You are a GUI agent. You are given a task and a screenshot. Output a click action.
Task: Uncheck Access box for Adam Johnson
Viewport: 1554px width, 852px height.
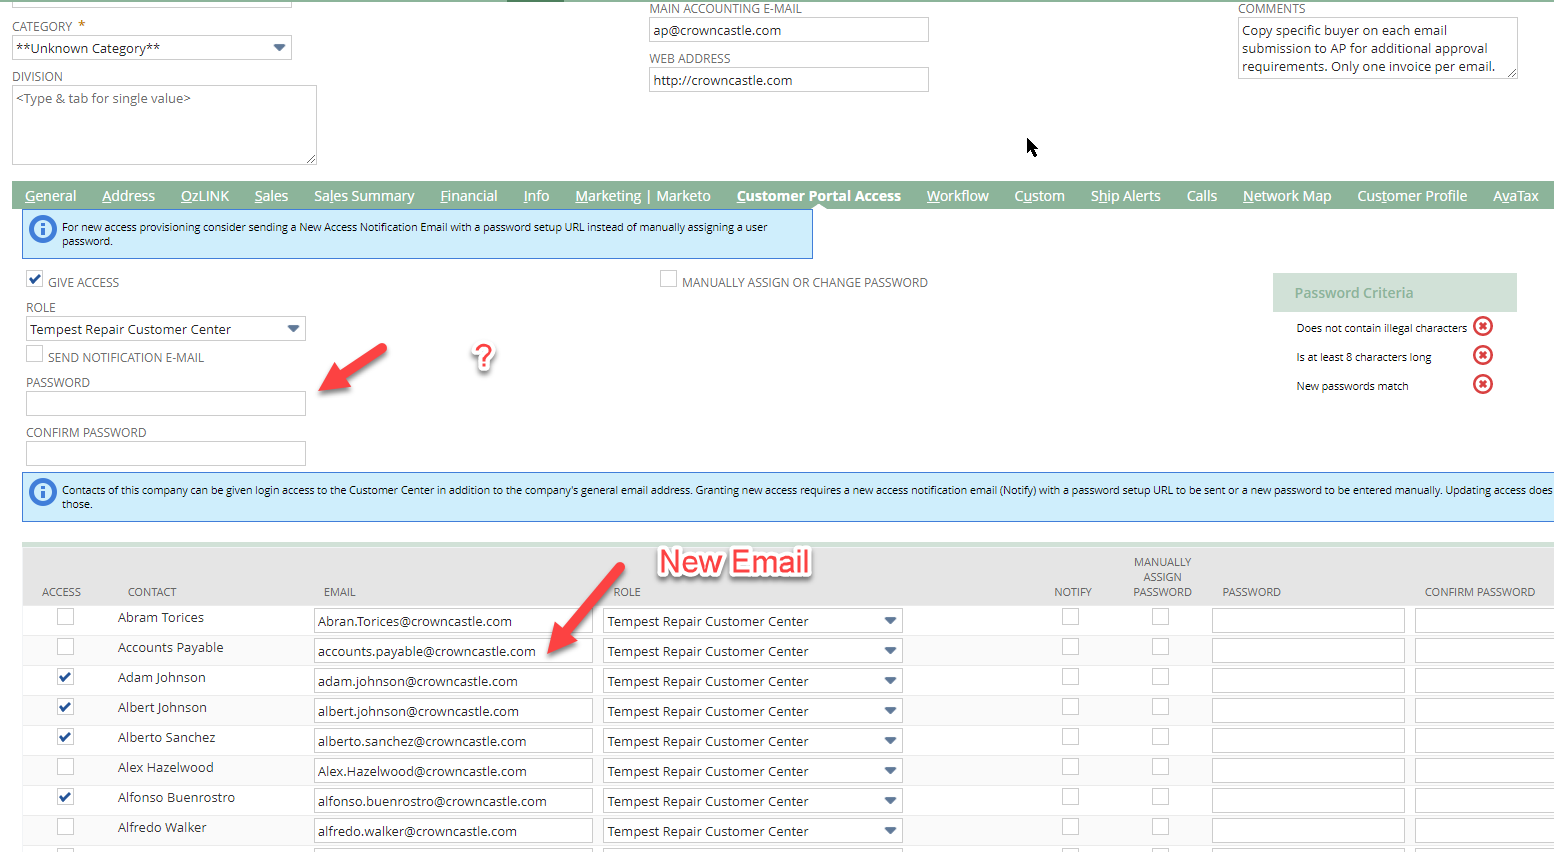(x=66, y=677)
